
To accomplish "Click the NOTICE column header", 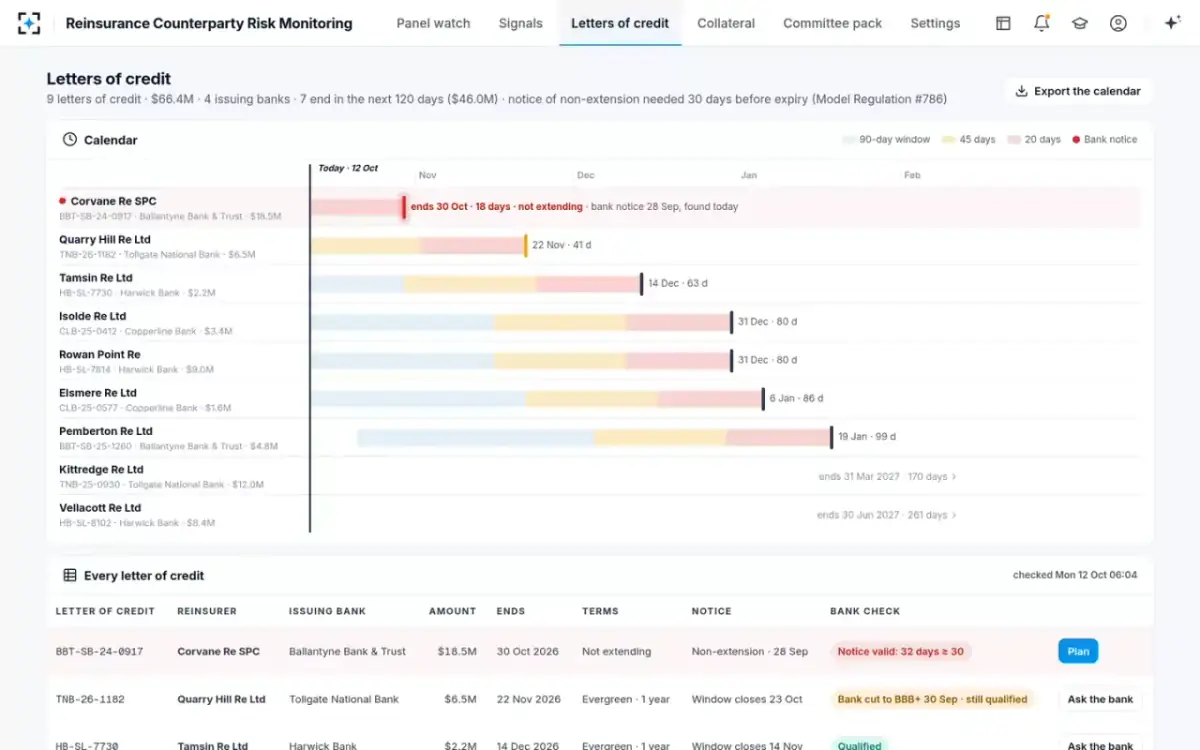I will 712,611.
